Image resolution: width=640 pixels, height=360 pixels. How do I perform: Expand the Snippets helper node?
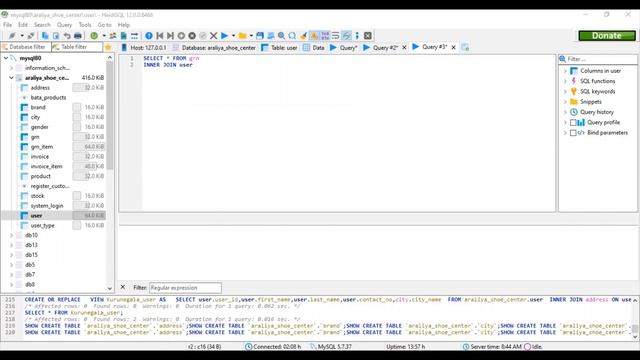(565, 102)
